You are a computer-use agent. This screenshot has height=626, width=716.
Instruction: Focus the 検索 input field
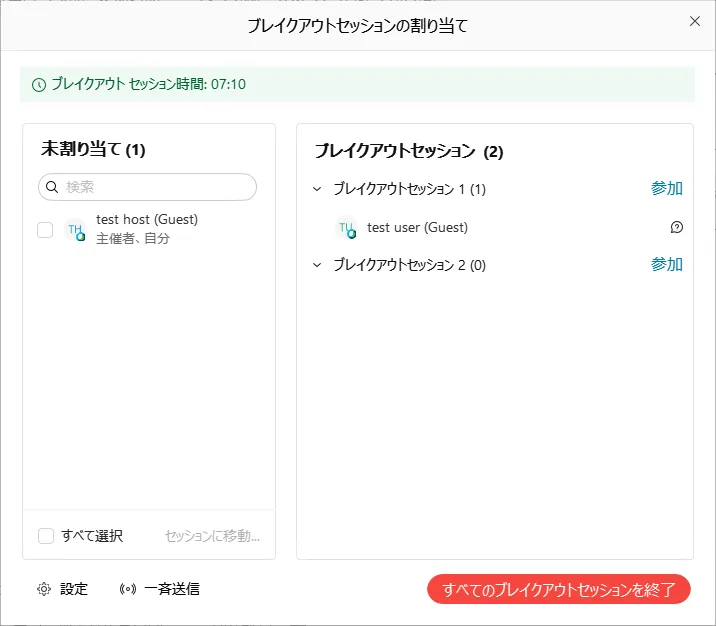point(155,187)
